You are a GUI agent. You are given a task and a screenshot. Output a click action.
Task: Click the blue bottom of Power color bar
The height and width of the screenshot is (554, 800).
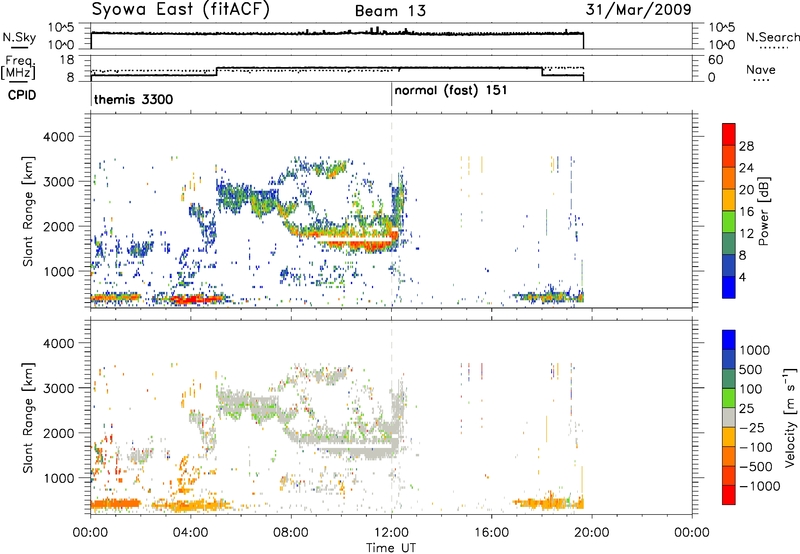(x=729, y=287)
